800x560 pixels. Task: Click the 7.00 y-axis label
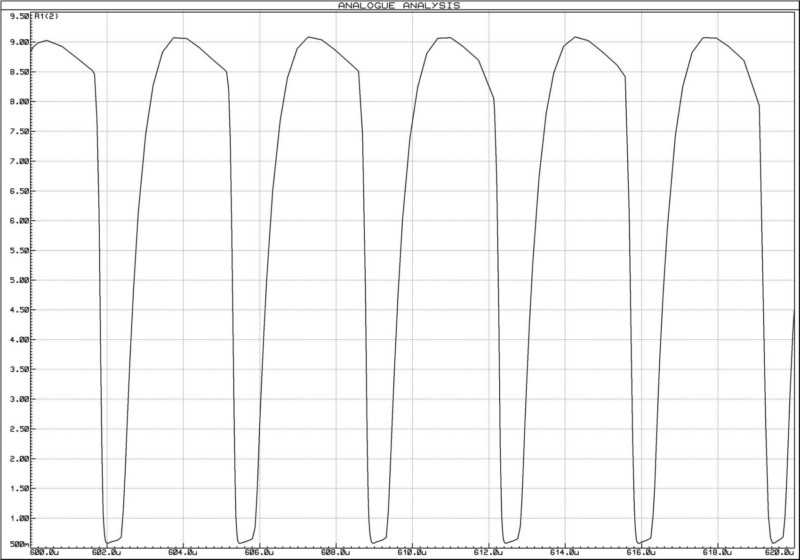tap(19, 161)
